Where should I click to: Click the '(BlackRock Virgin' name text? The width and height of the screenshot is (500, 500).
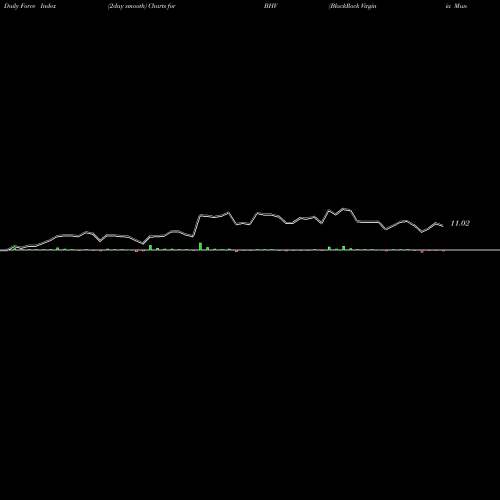353,6
